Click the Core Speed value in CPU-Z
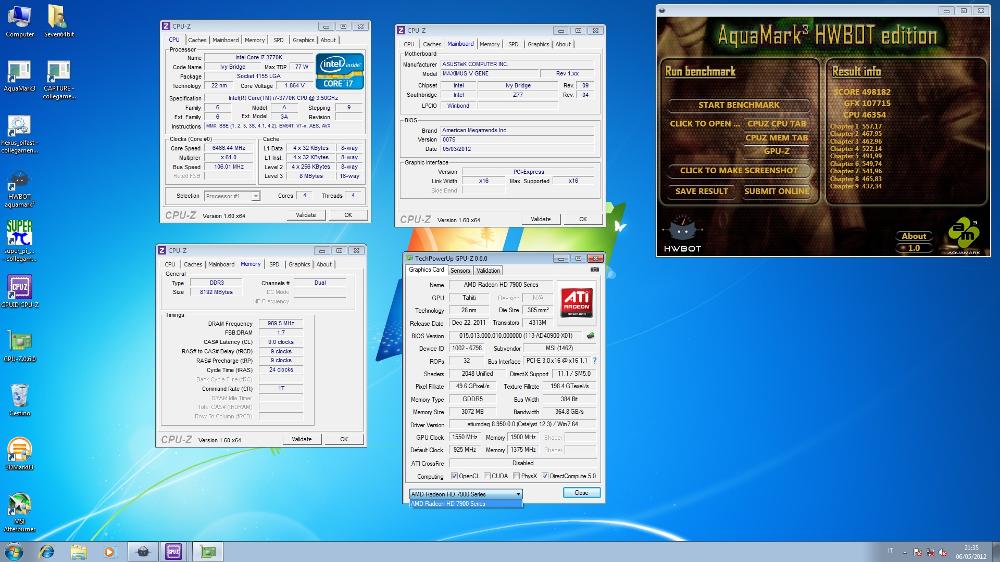 [x=228, y=148]
